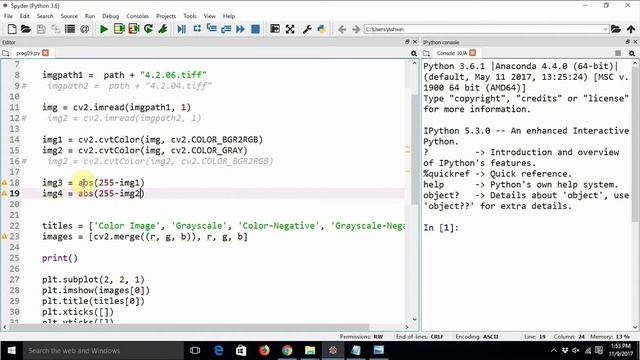Start debugging with the debug file icon
Screen dimensions: 640x360
coord(182,29)
